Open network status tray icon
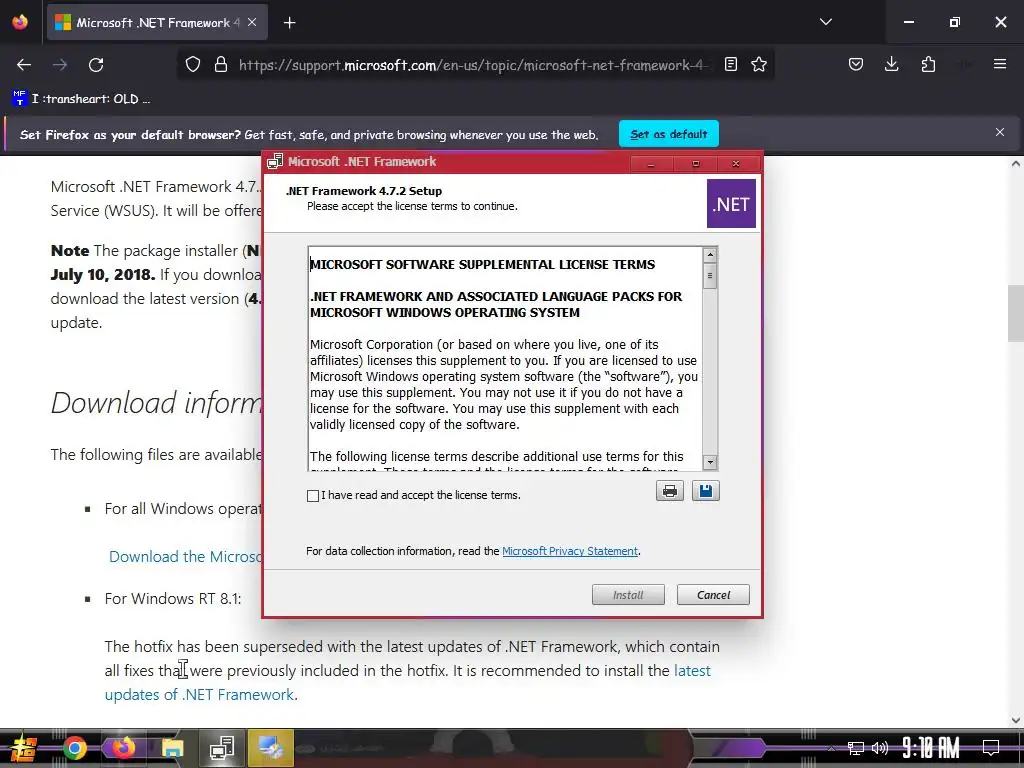This screenshot has height=768, width=1024. (x=856, y=748)
